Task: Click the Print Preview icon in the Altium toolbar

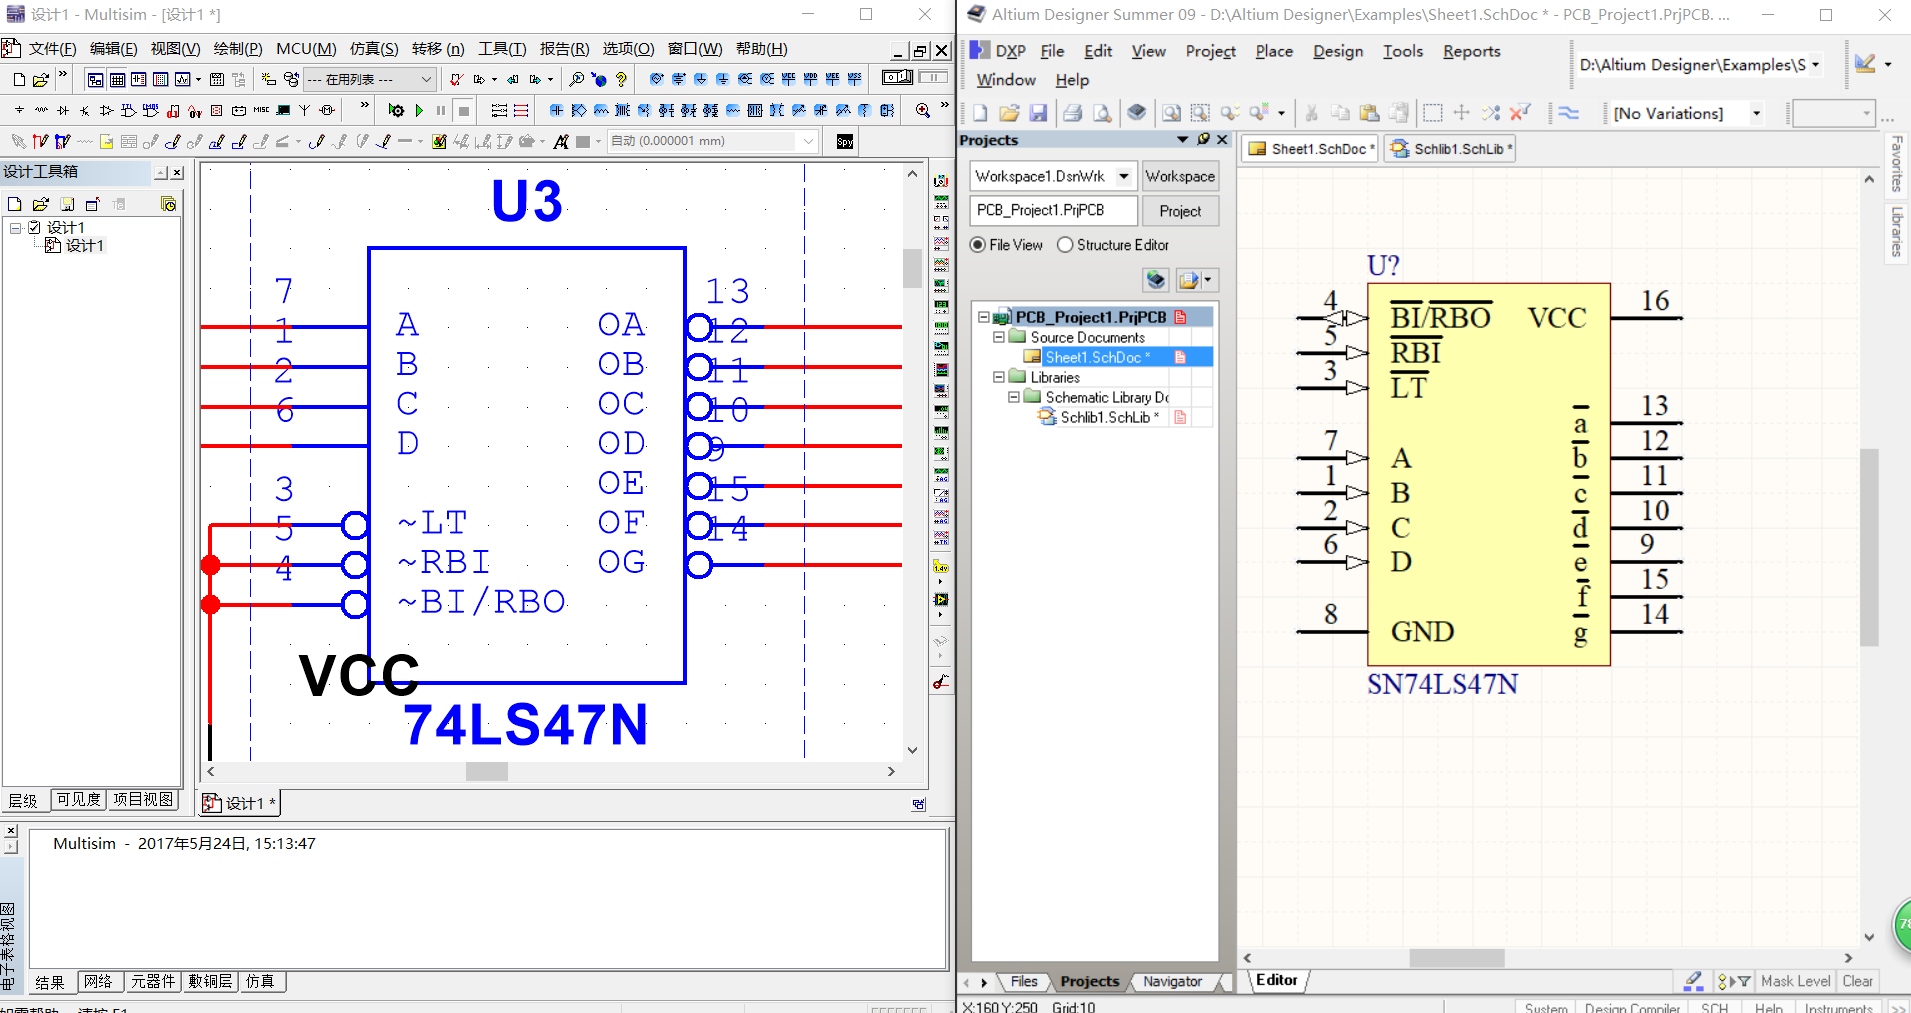Action: coord(1102,113)
